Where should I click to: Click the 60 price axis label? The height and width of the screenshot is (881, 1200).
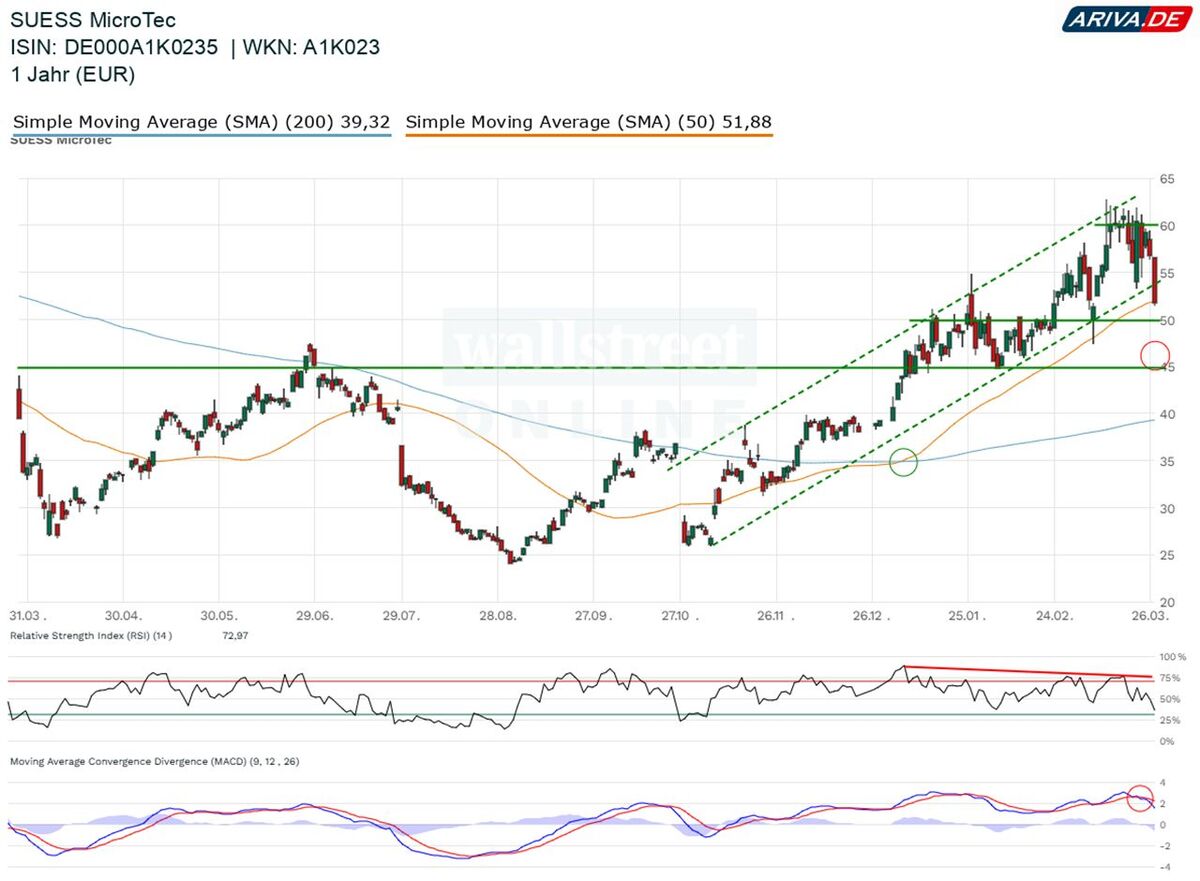tap(1166, 226)
